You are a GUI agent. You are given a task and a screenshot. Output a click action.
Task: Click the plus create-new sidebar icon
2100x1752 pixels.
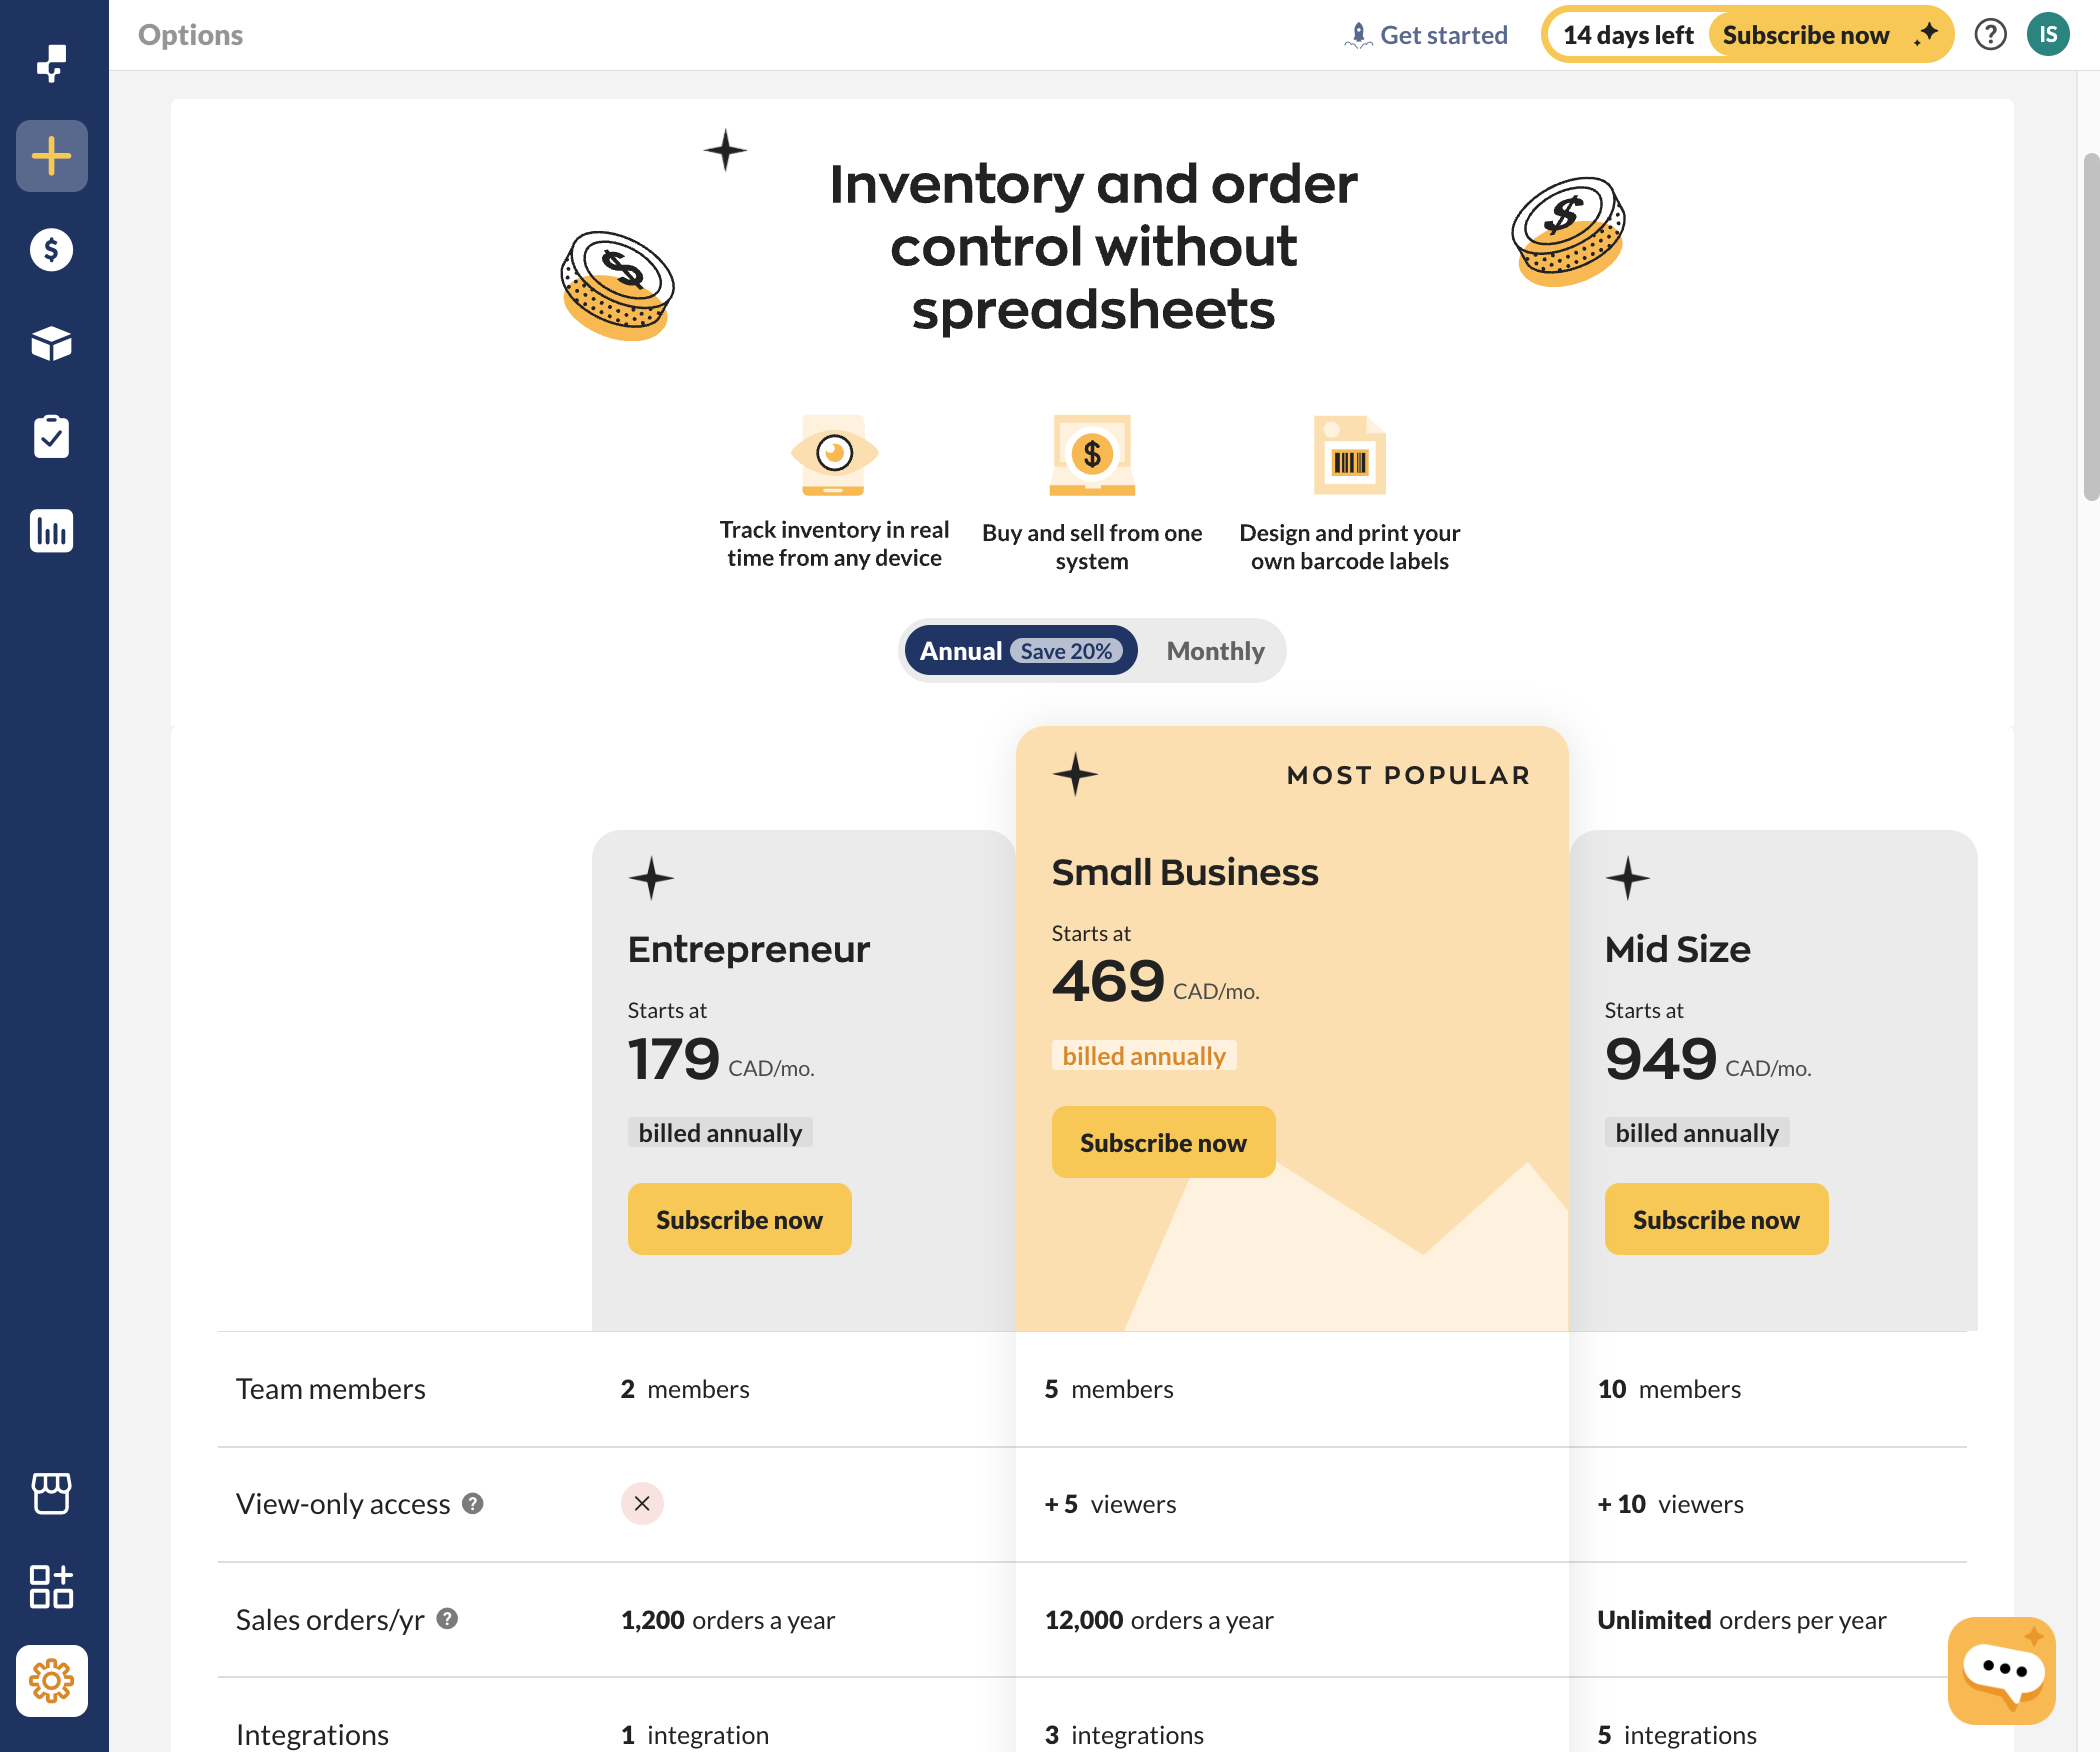pos(52,156)
